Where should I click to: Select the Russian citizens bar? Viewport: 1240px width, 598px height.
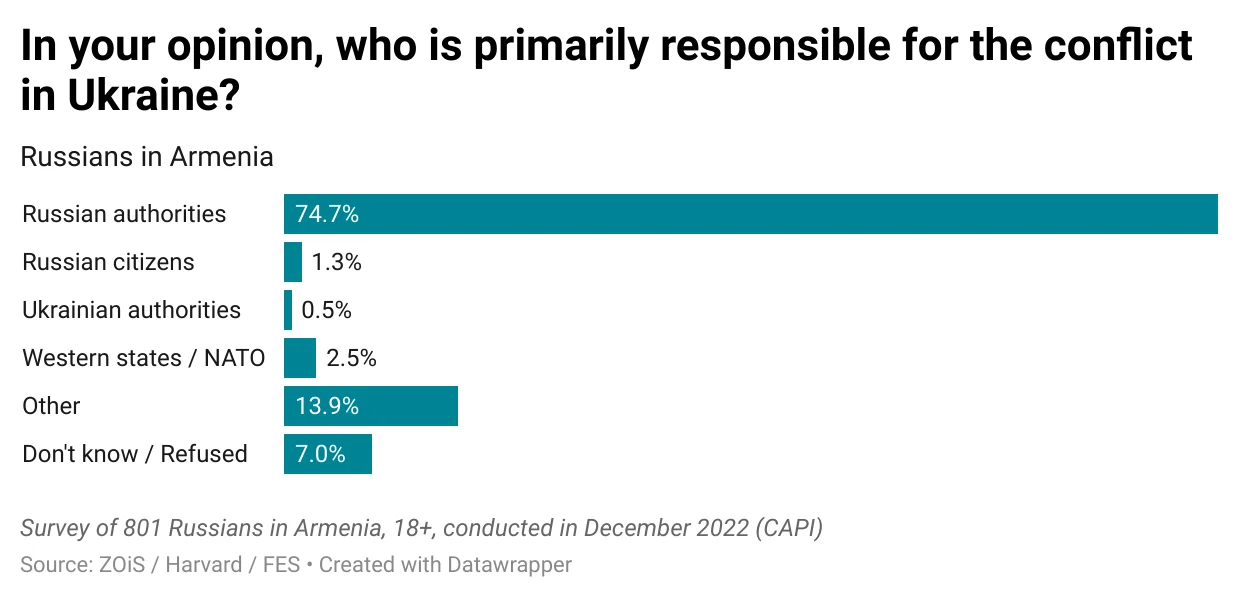coord(293,262)
